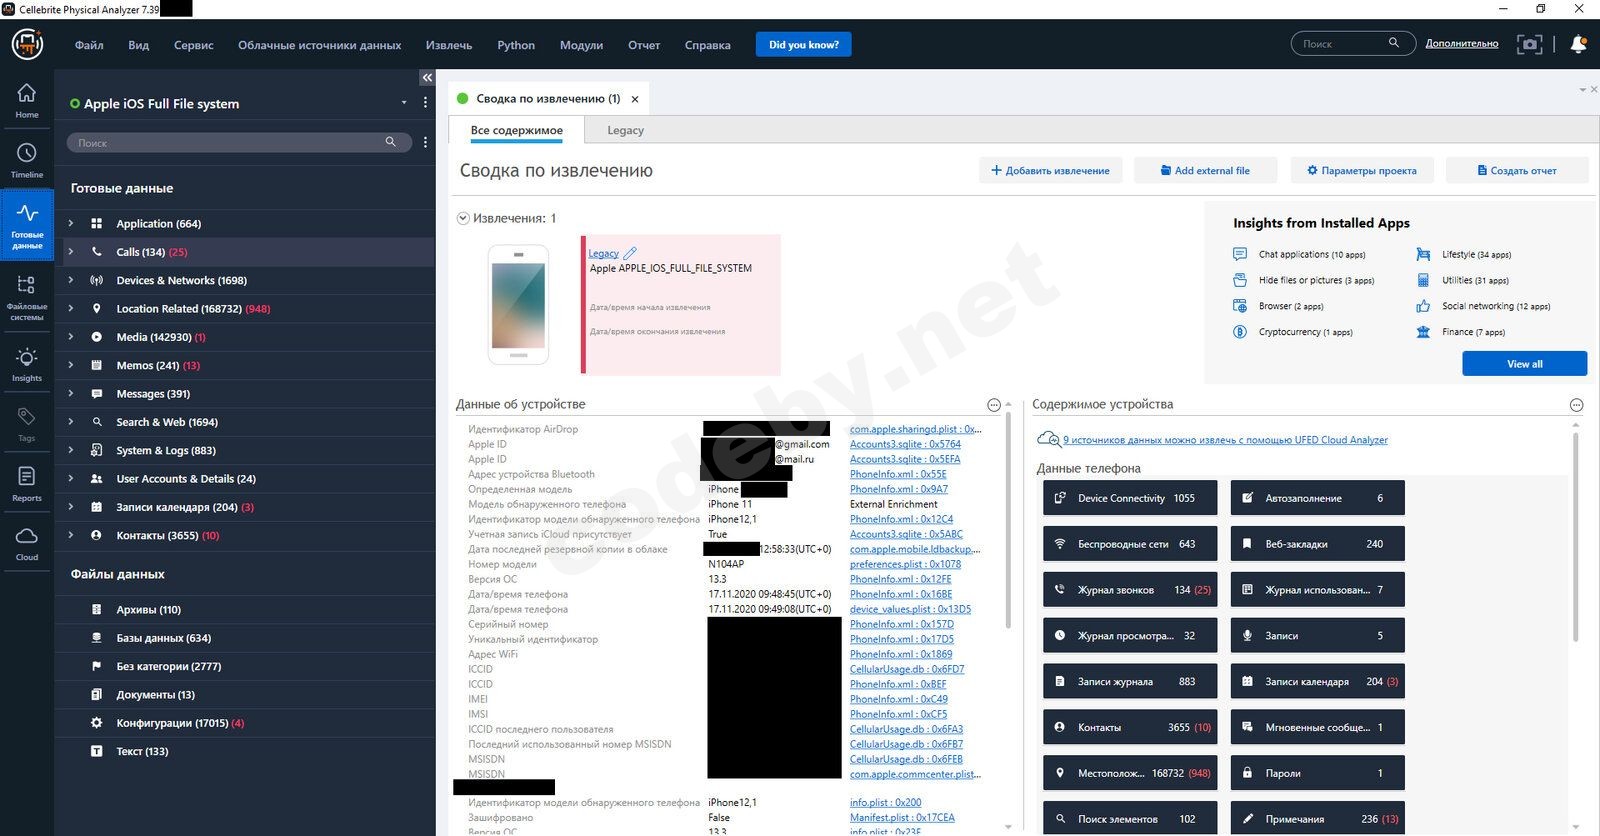Screen dimensions: 1600x836
Task: Click Создать отчет button
Action: point(1517,170)
